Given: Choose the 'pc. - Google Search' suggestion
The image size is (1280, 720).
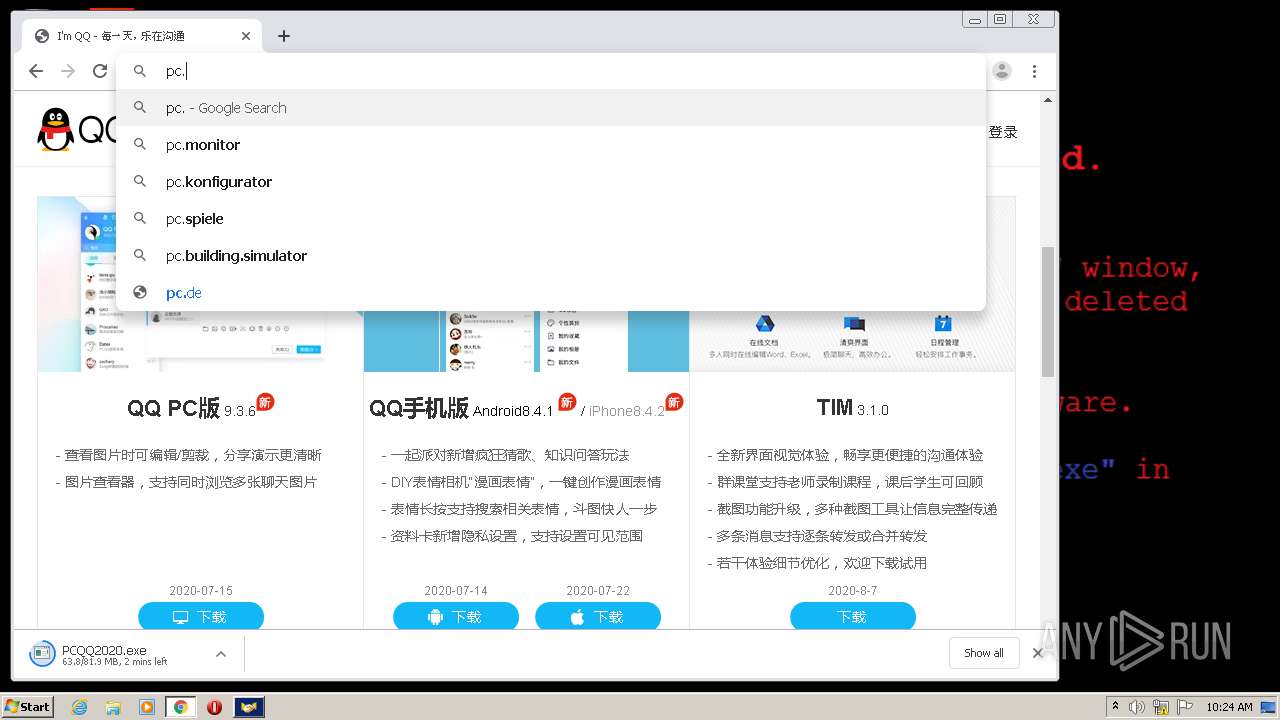Looking at the screenshot, I should pyautogui.click(x=551, y=108).
